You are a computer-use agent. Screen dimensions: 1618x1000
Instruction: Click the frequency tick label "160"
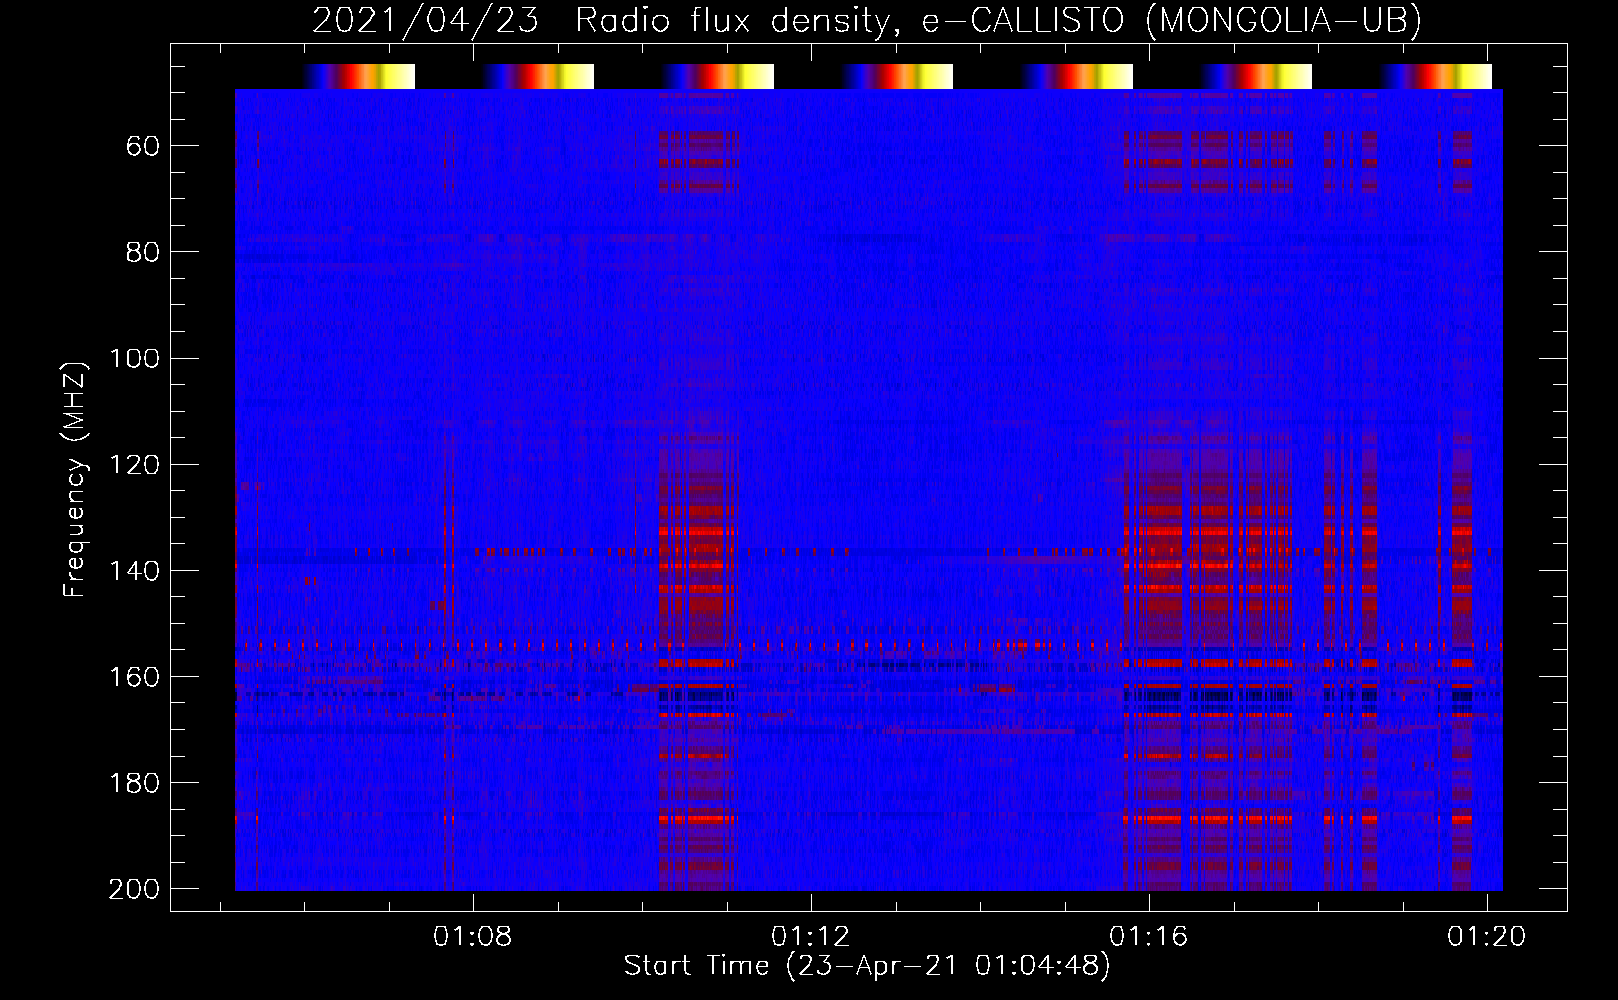click(134, 676)
